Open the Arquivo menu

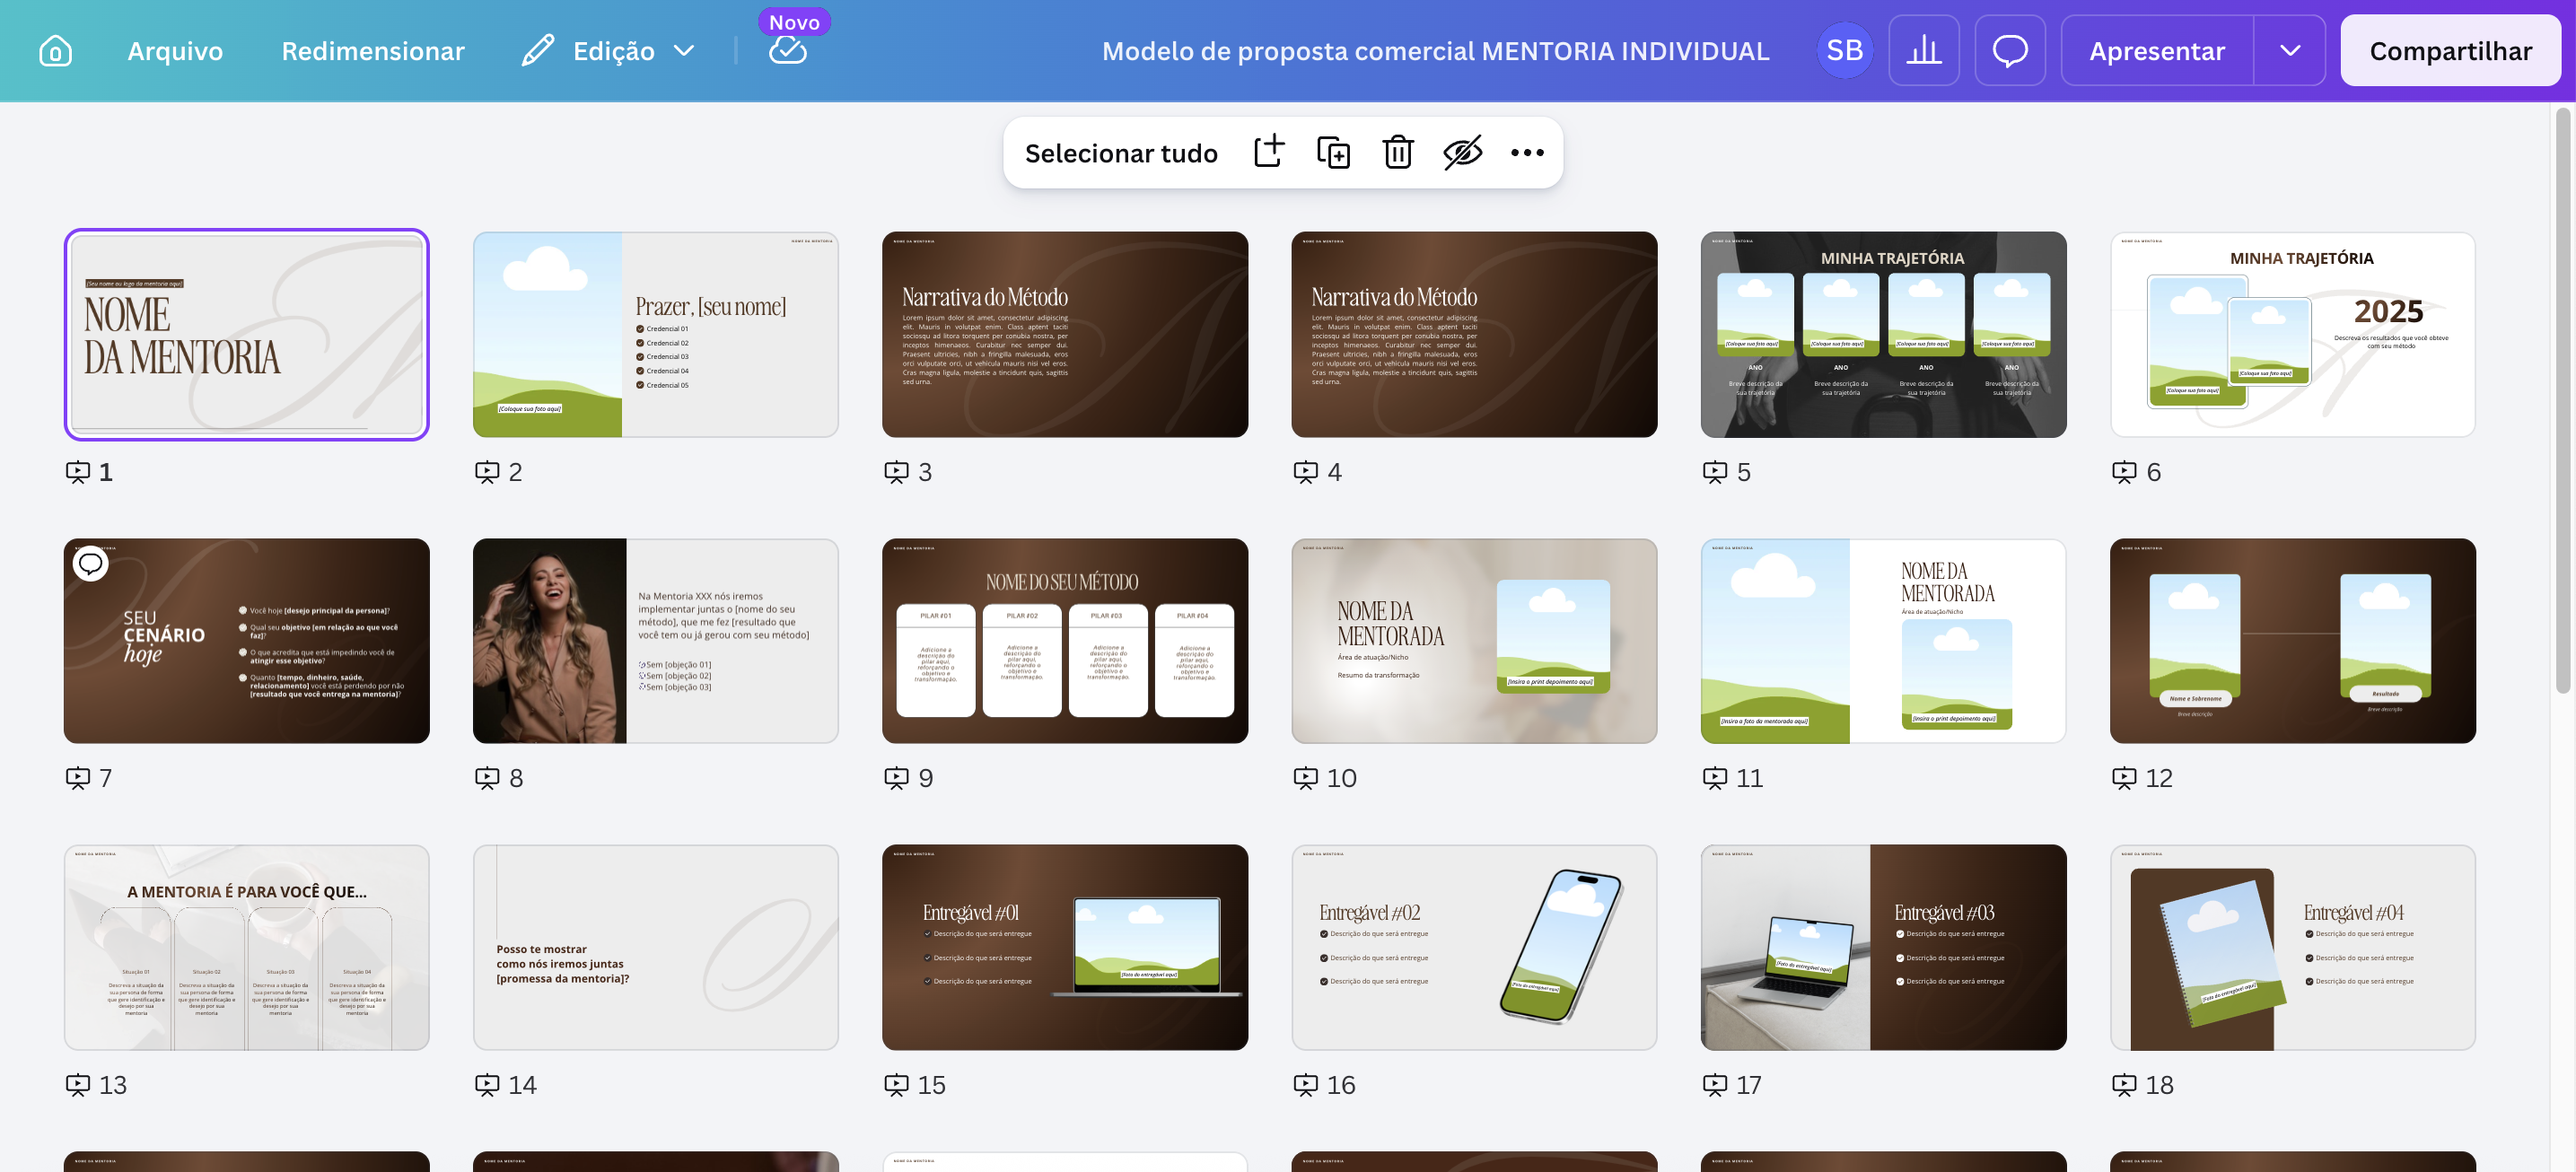[x=175, y=51]
